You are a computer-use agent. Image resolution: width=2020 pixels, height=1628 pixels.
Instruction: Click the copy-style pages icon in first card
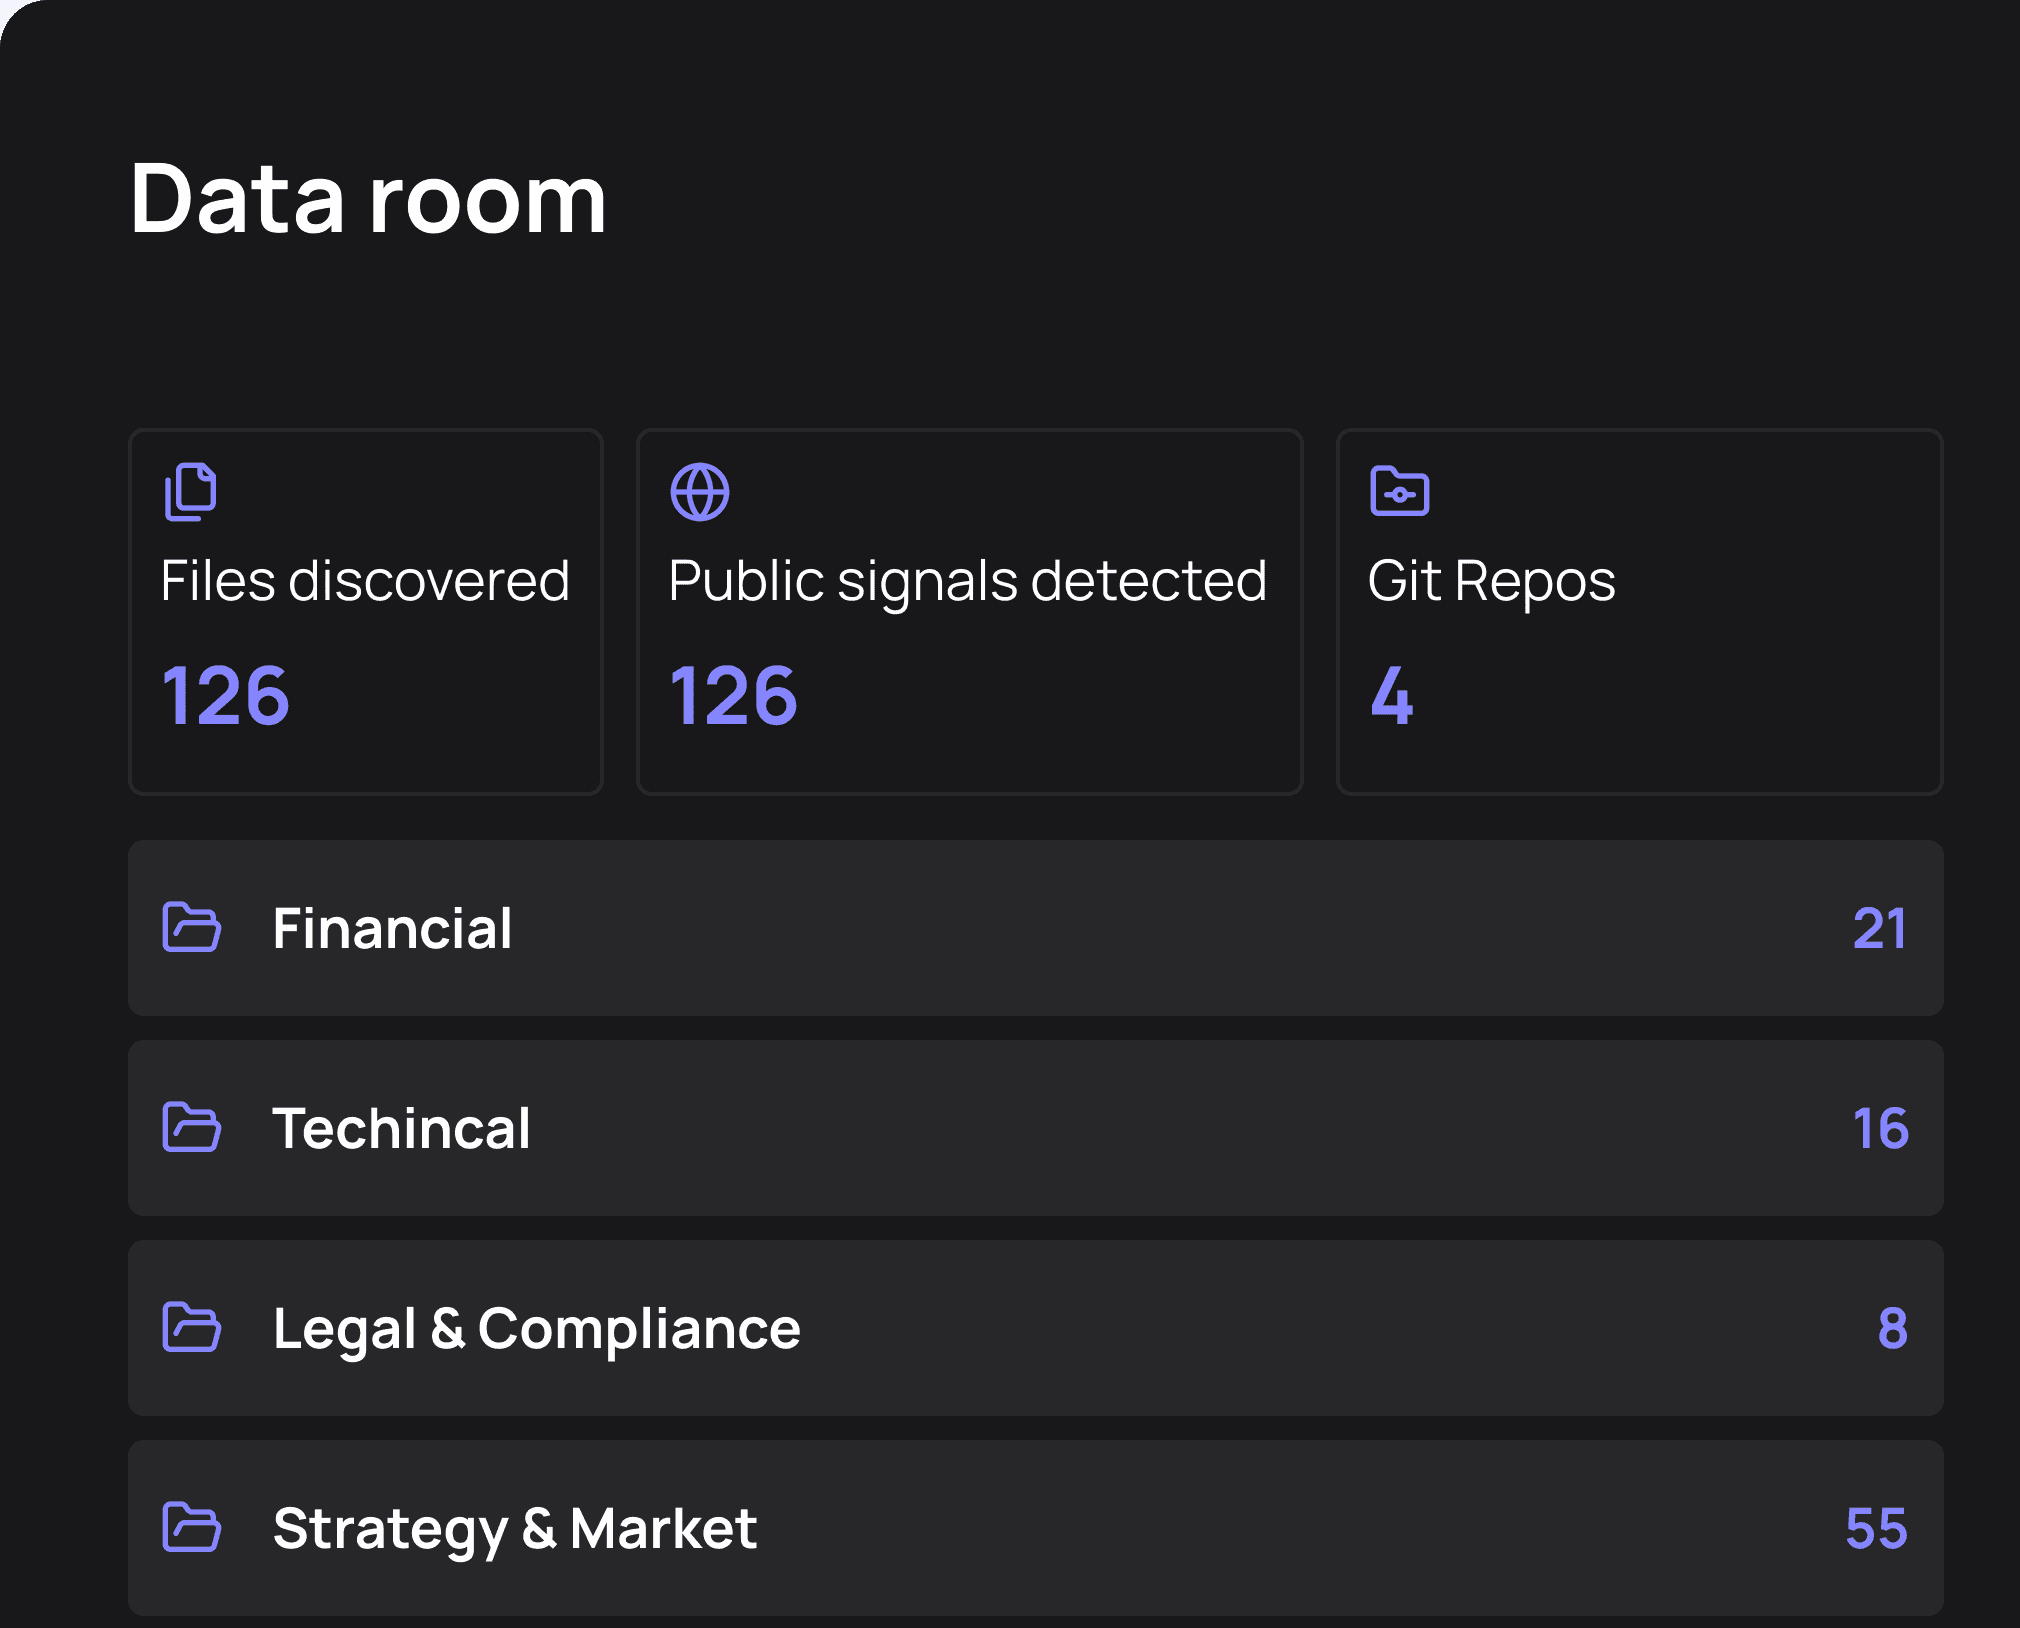[x=190, y=490]
